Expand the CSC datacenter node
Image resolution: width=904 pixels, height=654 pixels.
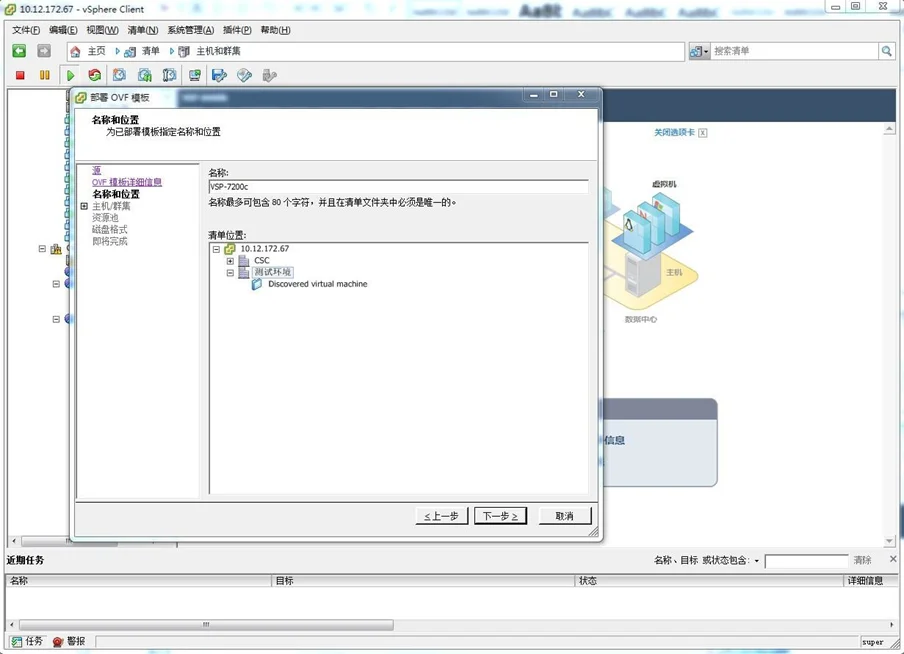point(230,261)
